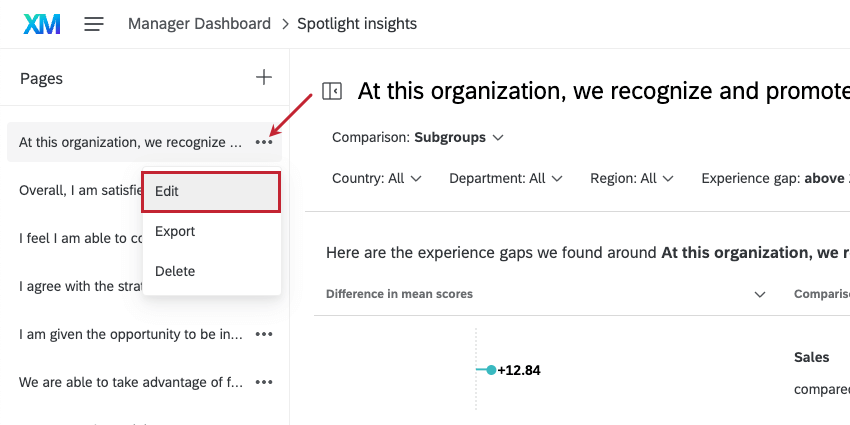Open the Country filter dropdown
850x425 pixels.
click(376, 178)
